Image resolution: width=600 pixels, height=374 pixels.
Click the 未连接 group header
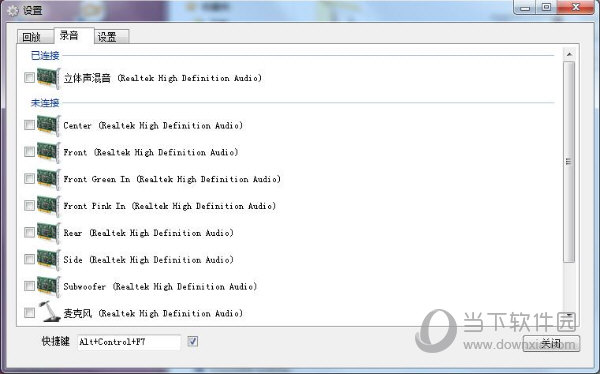pos(45,103)
